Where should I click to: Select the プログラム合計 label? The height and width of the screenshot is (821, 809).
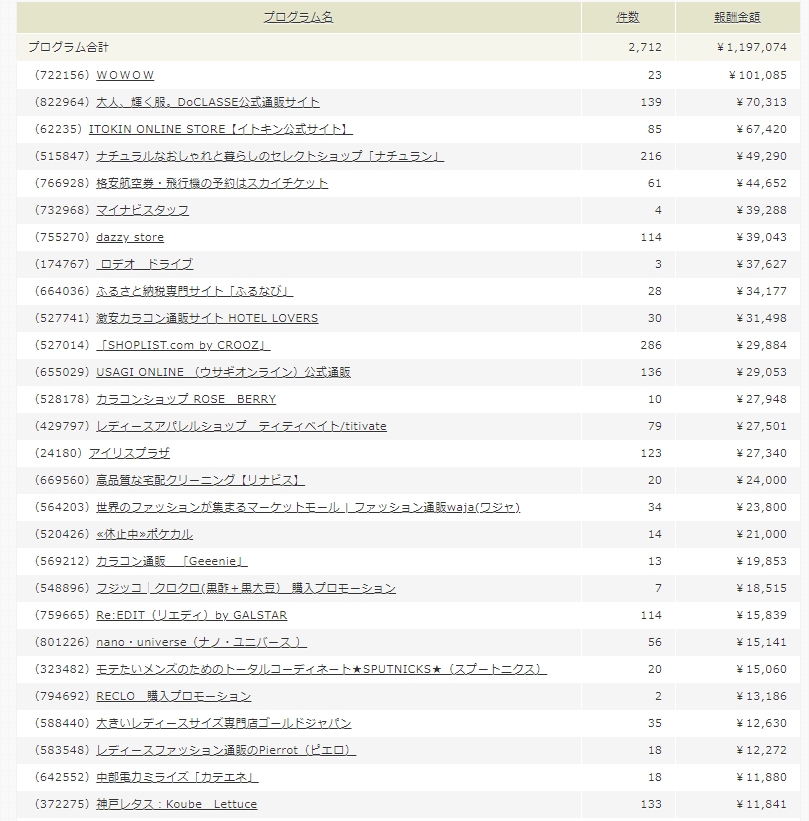[x=68, y=47]
